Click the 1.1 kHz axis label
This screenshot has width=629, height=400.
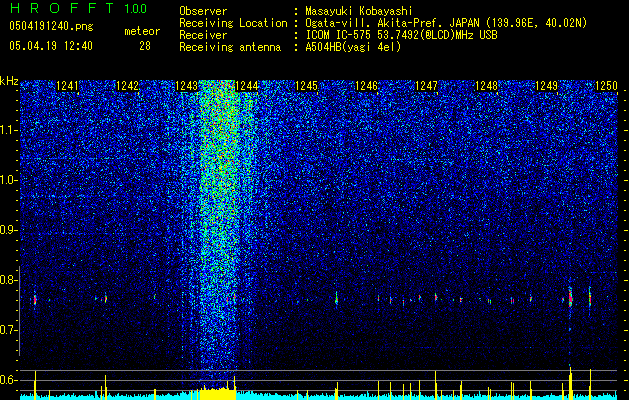pos(9,130)
